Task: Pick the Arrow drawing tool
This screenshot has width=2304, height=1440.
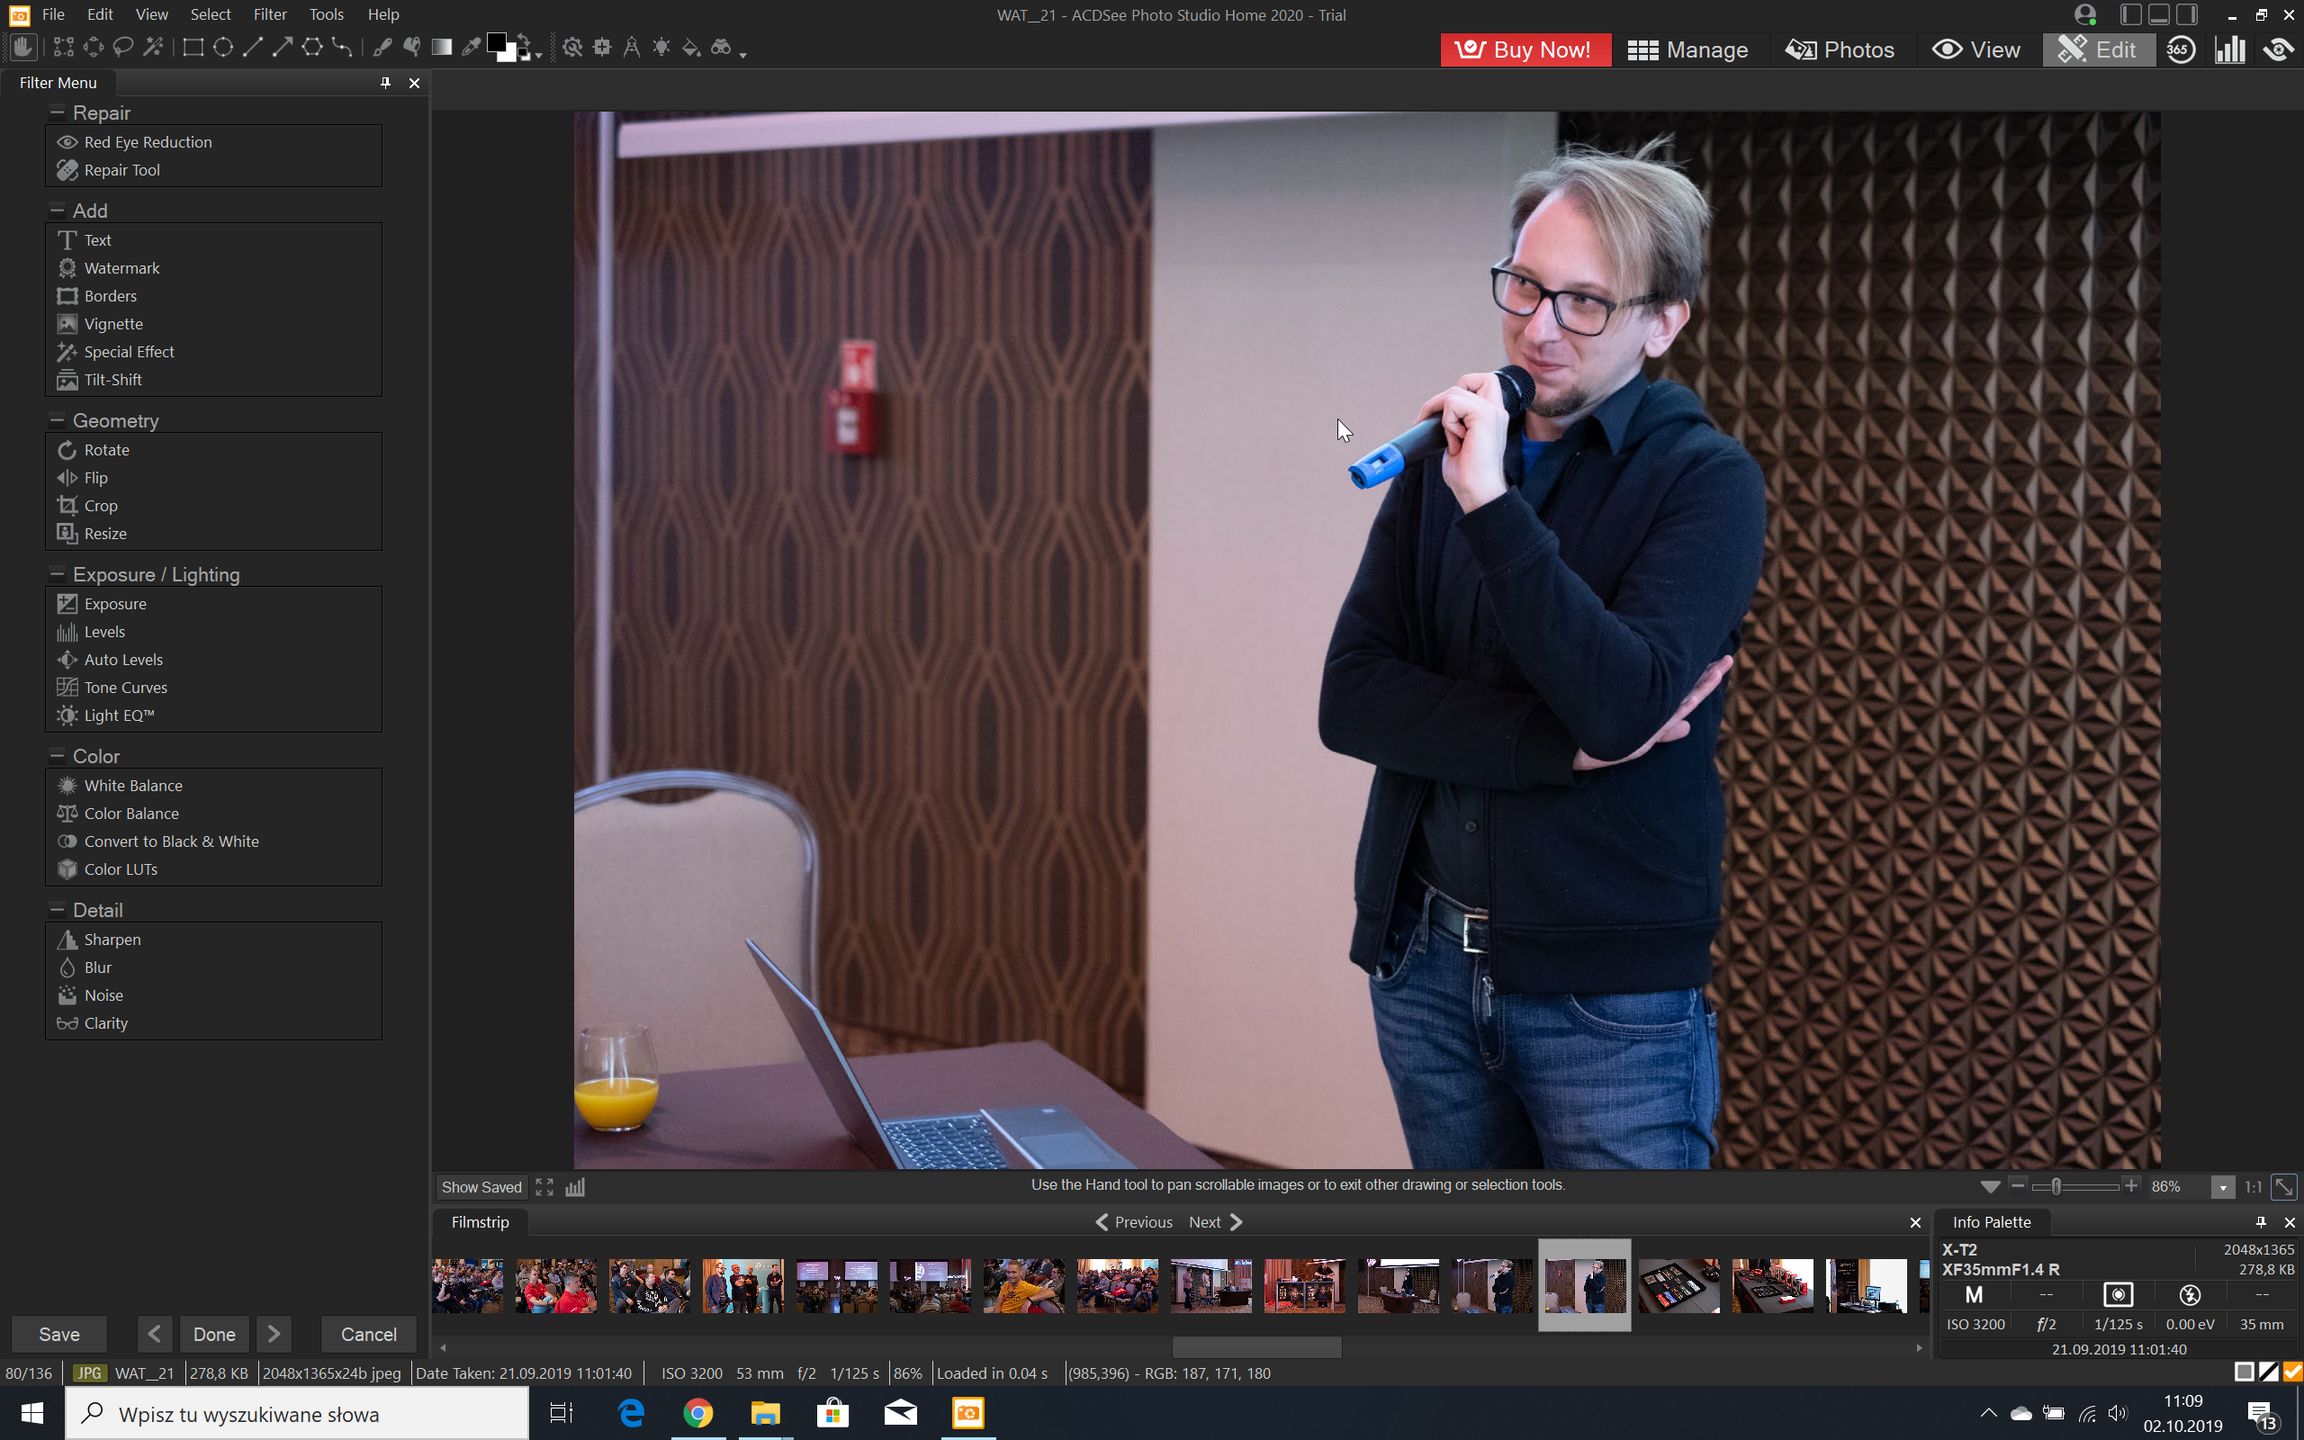Action: coord(282,47)
